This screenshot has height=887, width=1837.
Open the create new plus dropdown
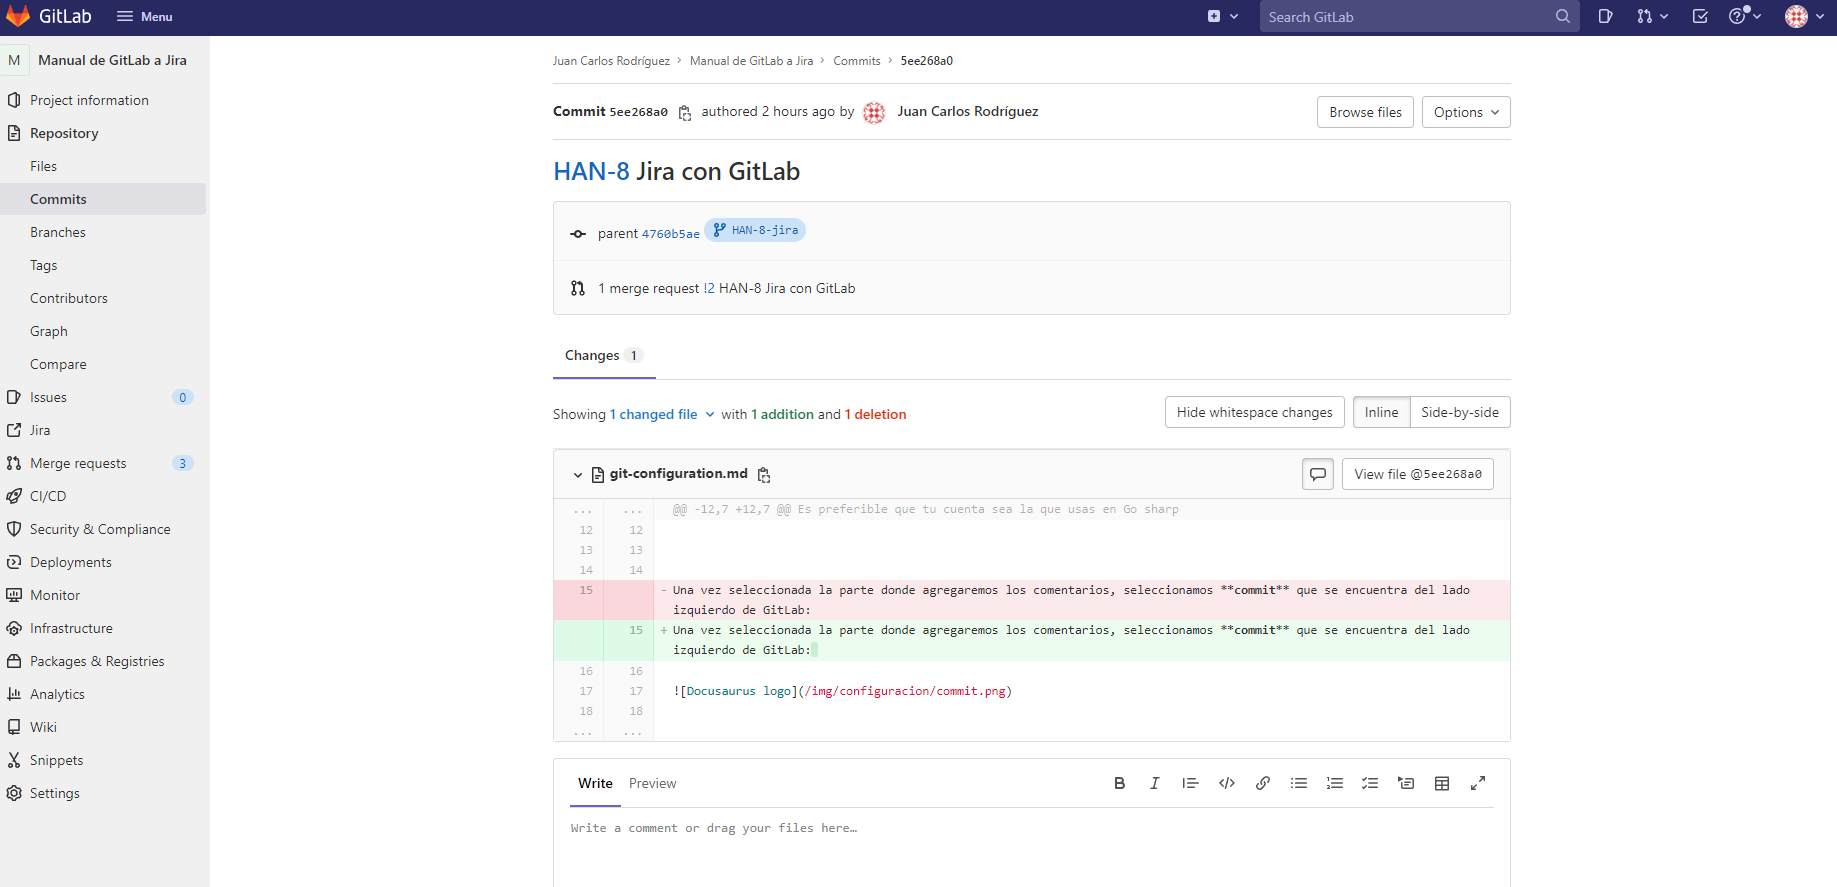1223,17
